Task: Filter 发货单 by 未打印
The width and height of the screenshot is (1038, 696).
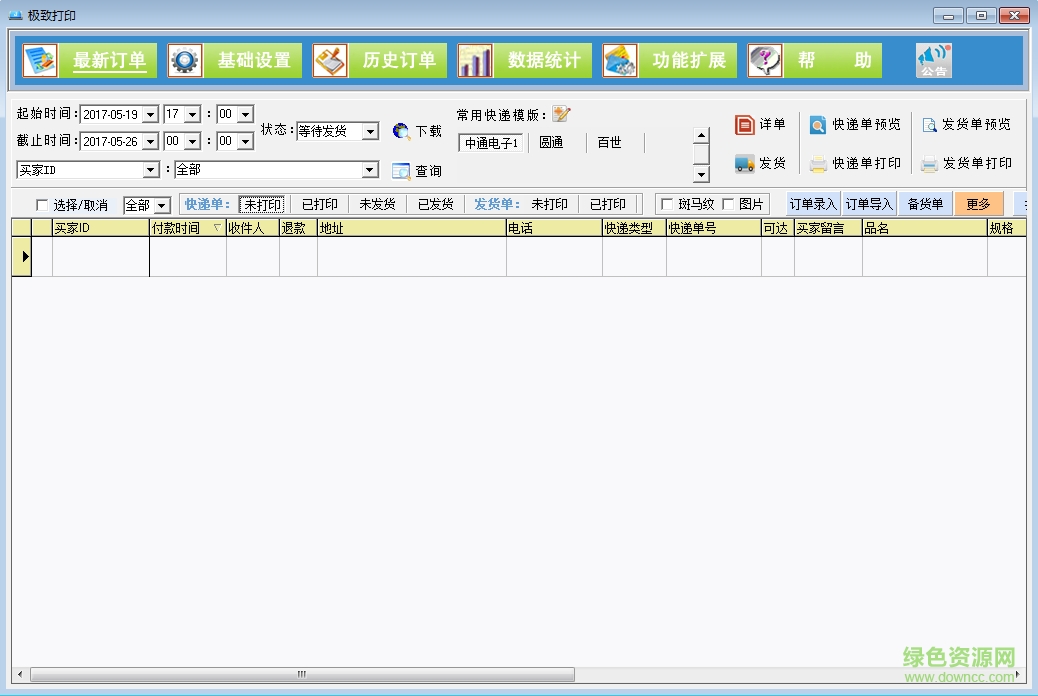Action: coord(549,205)
